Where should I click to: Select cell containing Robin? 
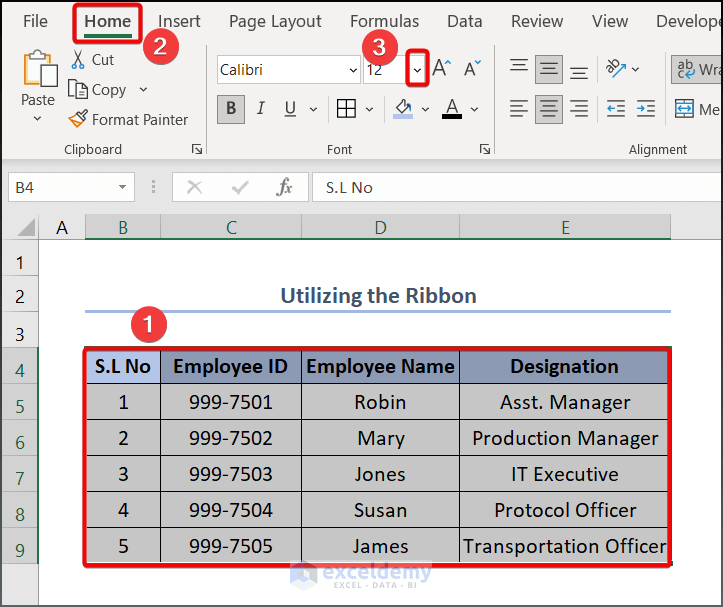pos(380,402)
